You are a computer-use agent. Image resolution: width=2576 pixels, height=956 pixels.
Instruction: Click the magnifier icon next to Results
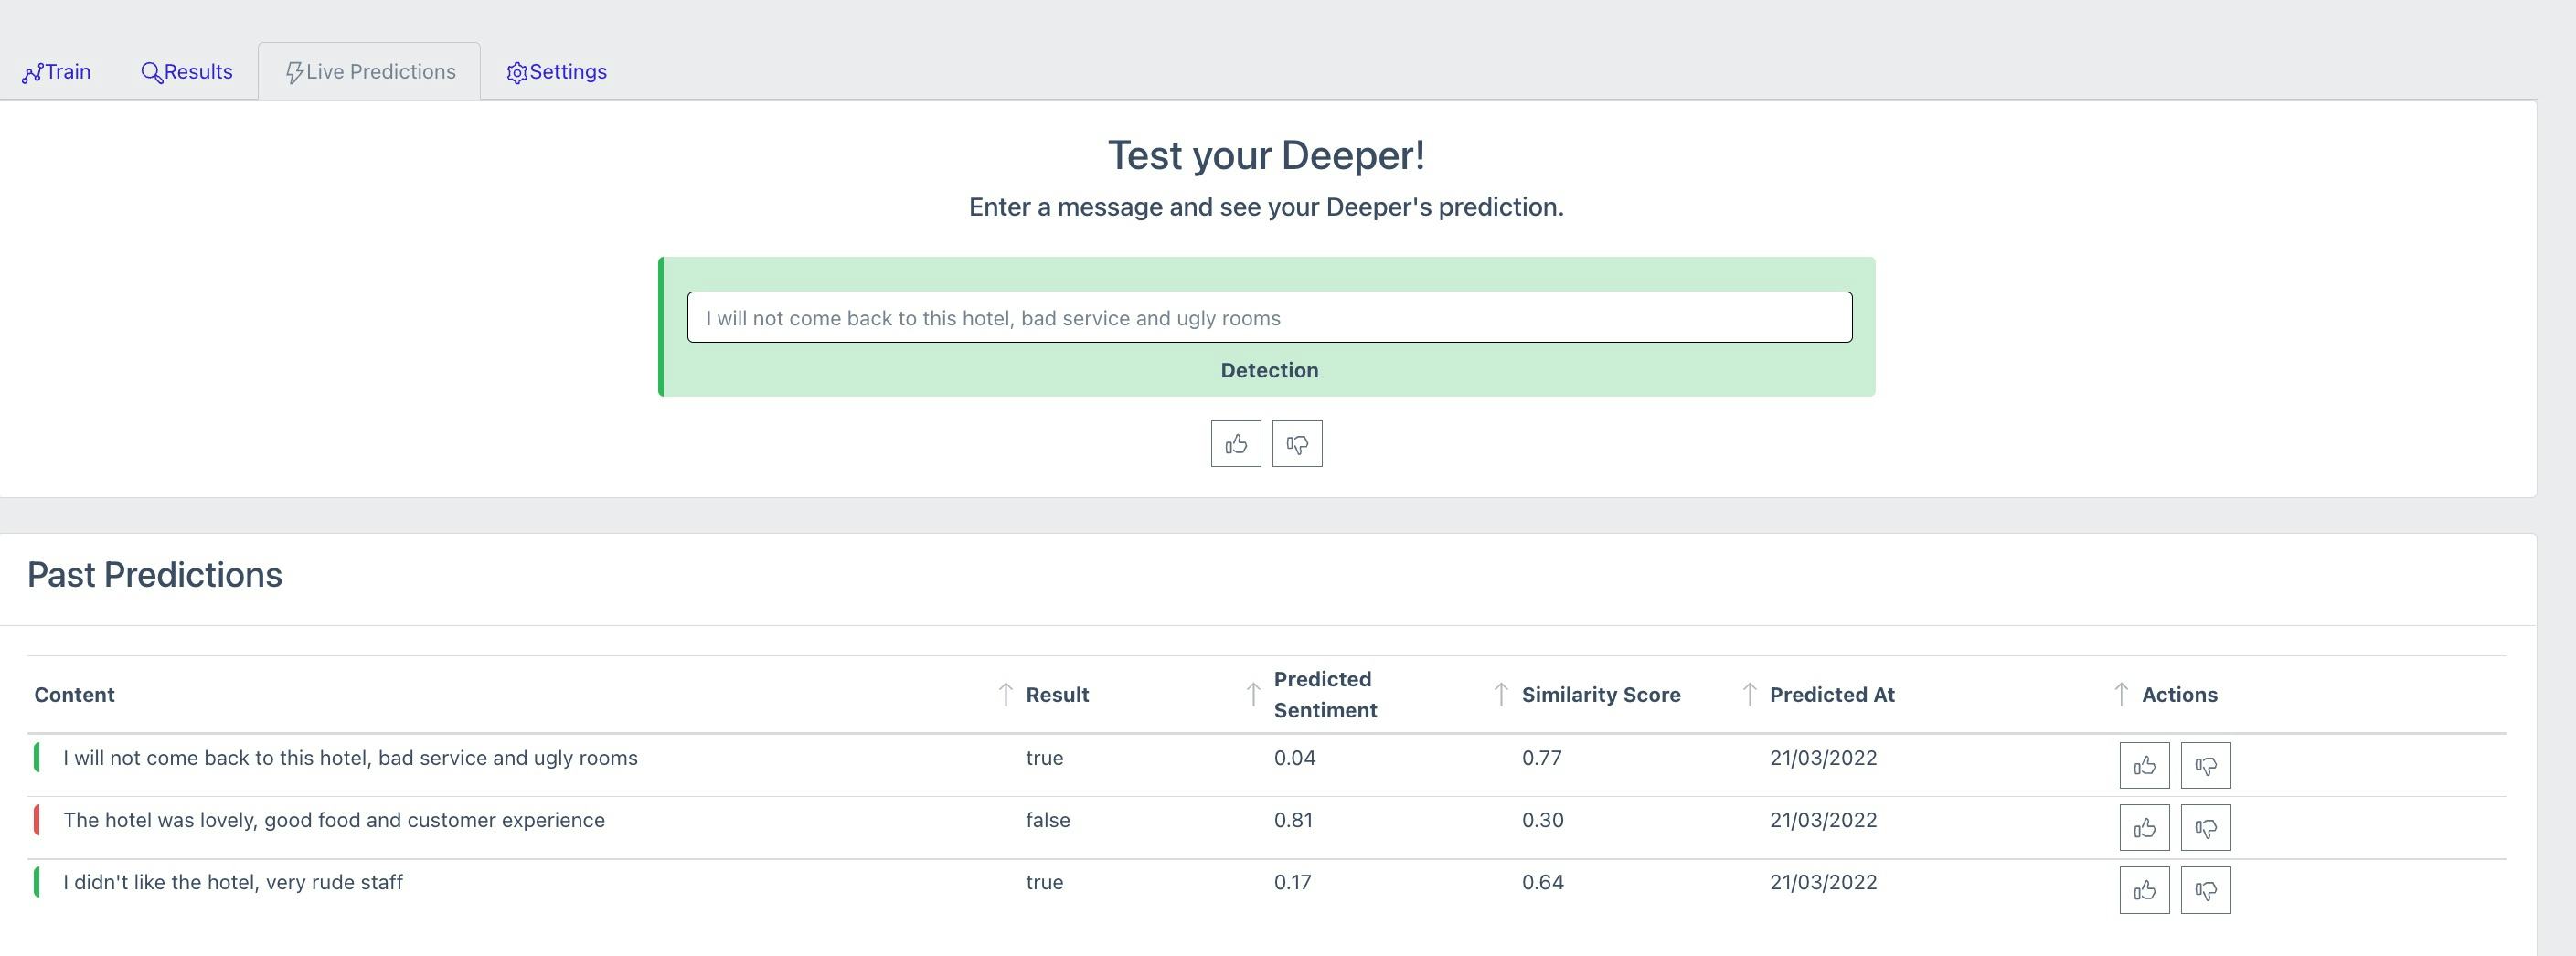pyautogui.click(x=151, y=71)
